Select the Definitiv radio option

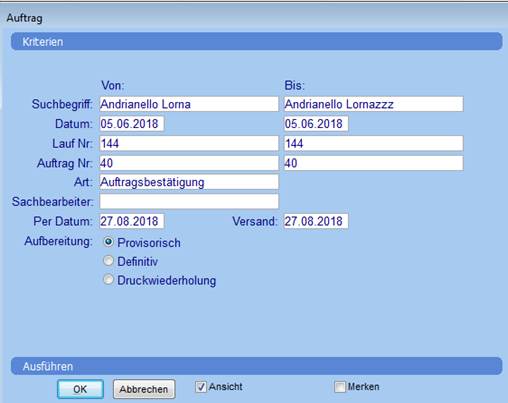[x=108, y=261]
